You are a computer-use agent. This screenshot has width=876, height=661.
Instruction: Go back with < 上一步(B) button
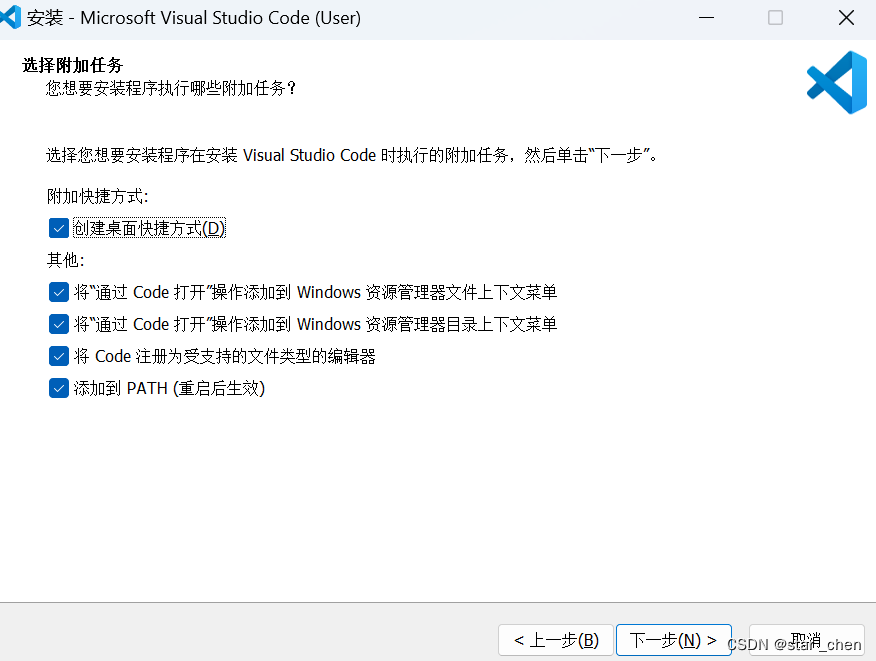pyautogui.click(x=556, y=640)
